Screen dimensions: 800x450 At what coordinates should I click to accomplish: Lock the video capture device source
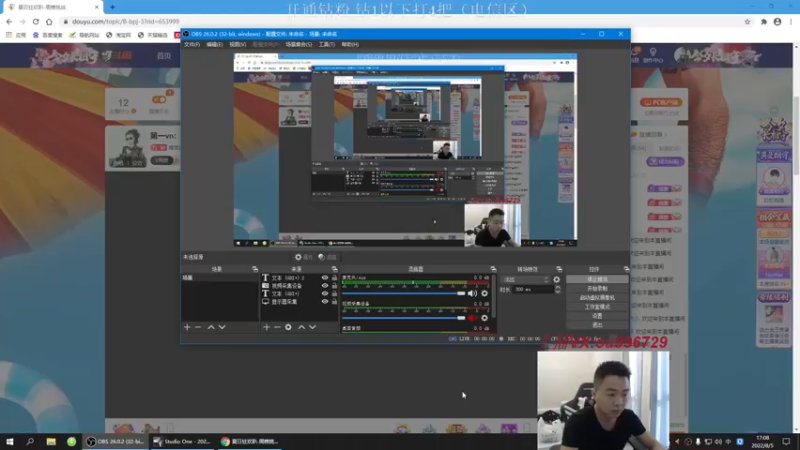(335, 286)
